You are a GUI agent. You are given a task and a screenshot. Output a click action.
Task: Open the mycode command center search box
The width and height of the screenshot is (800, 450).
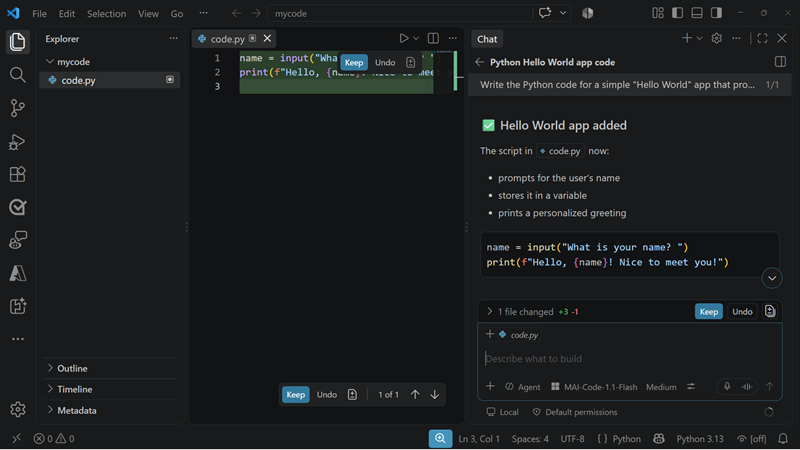point(400,13)
